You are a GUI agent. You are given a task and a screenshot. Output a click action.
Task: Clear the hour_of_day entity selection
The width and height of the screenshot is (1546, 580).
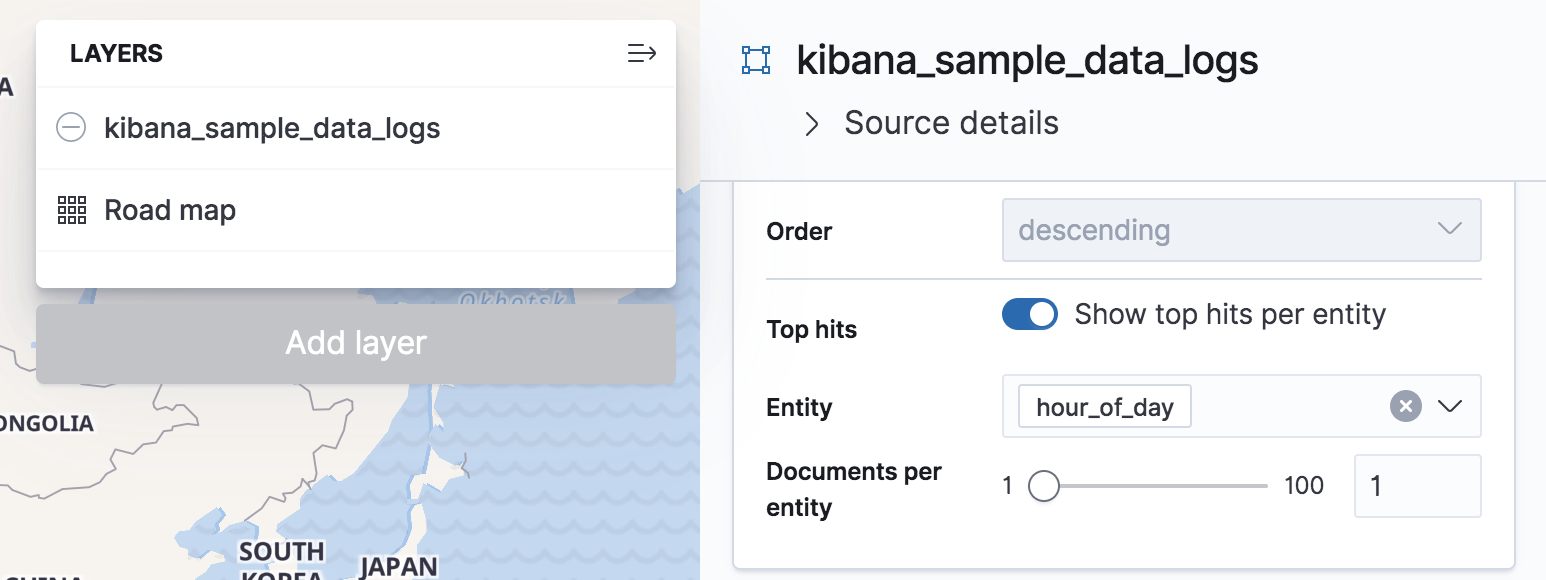(1405, 406)
